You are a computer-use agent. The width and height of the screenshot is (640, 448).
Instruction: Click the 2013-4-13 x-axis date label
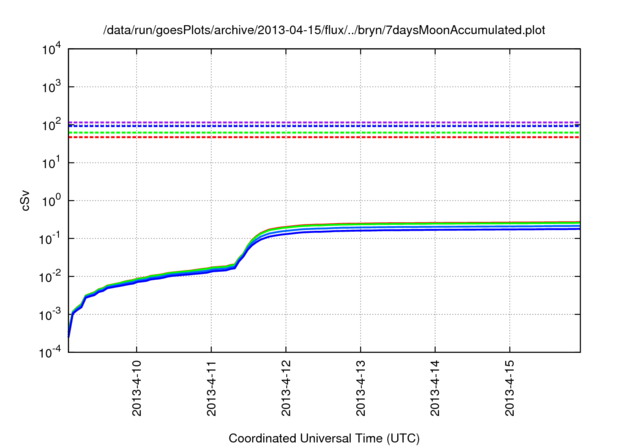(x=360, y=388)
